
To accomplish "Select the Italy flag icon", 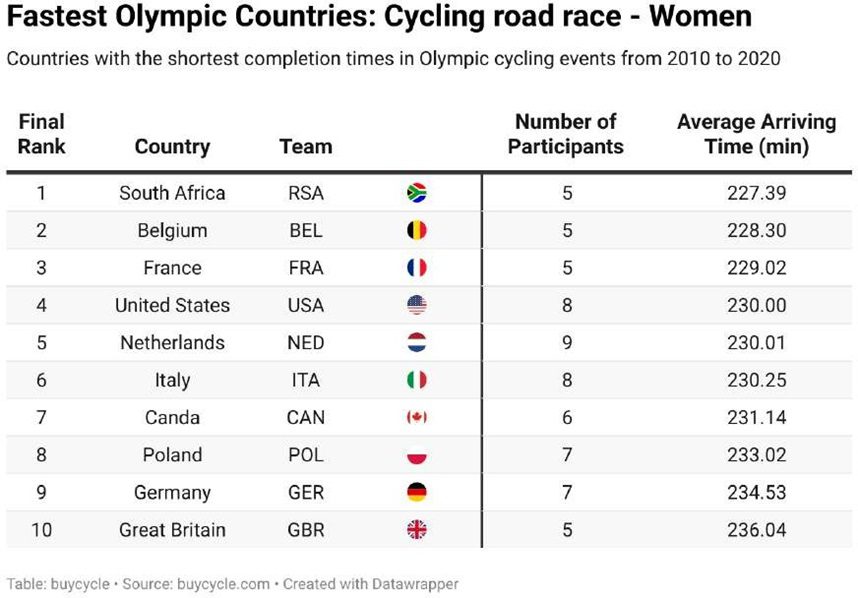I will tap(417, 380).
